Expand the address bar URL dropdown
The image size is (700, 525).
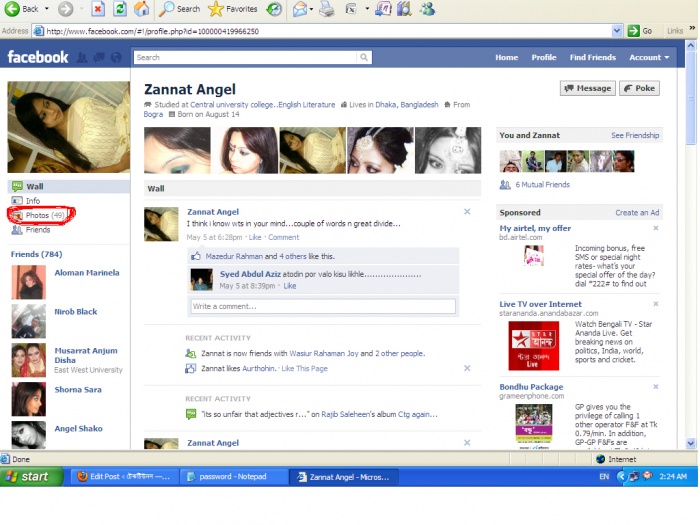622,31
